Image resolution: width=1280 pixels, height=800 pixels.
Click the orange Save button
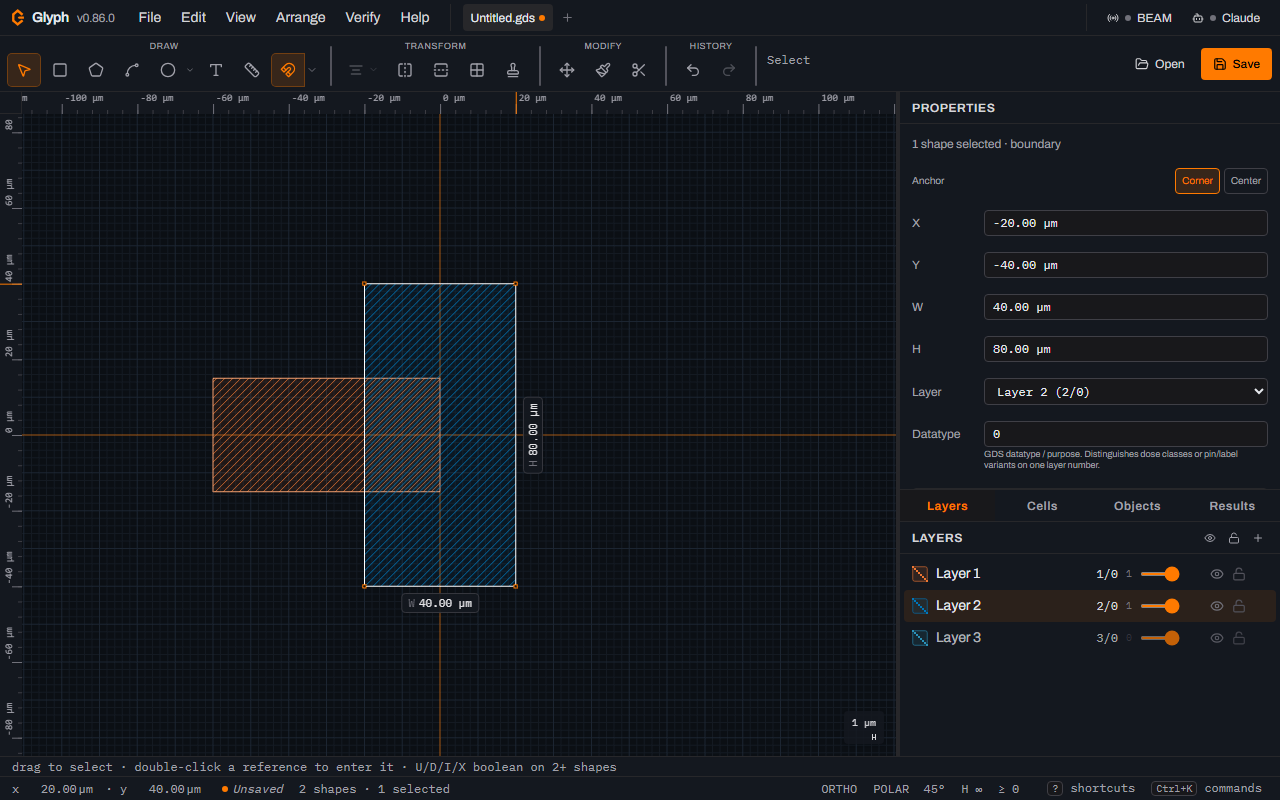1236,64
